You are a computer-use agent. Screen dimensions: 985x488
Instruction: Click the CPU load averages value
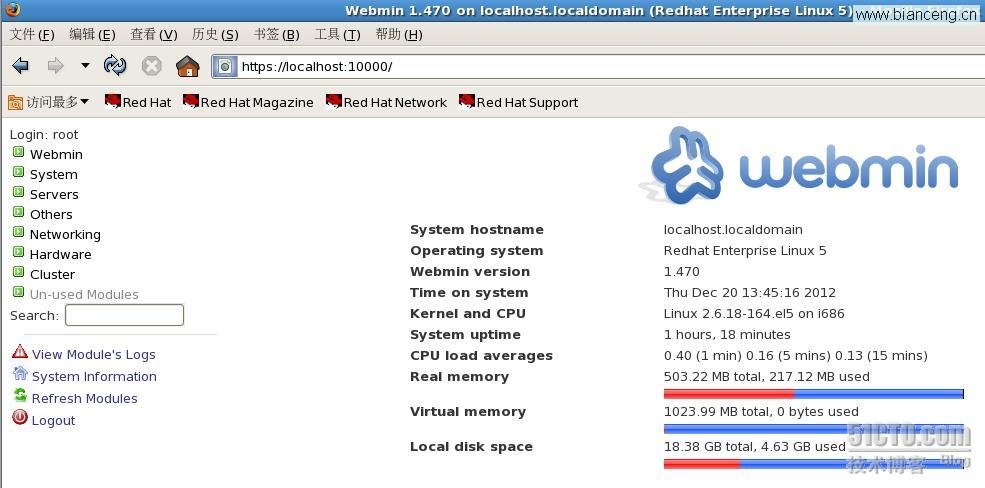coord(795,356)
